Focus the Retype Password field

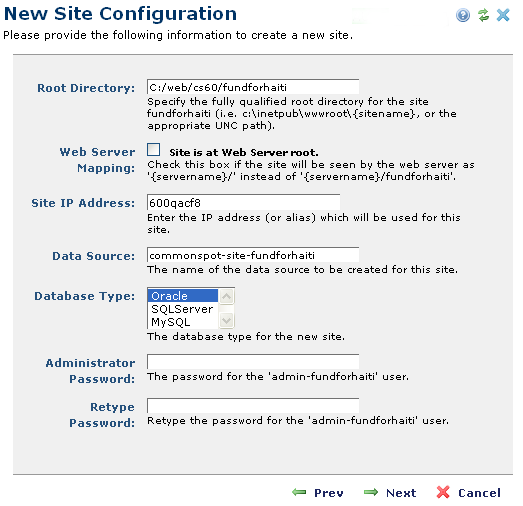click(x=253, y=406)
